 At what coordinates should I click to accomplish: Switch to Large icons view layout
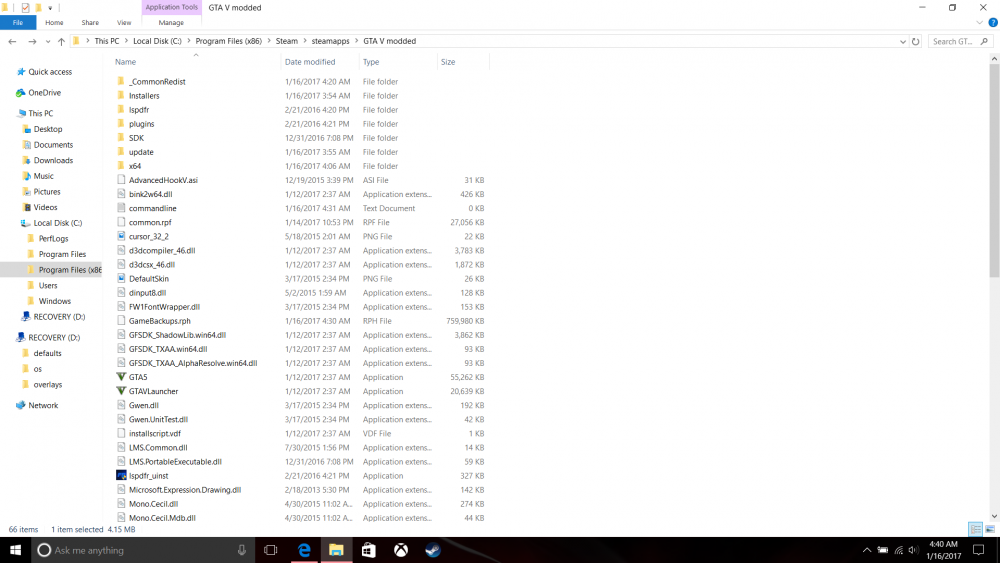click(x=990, y=529)
